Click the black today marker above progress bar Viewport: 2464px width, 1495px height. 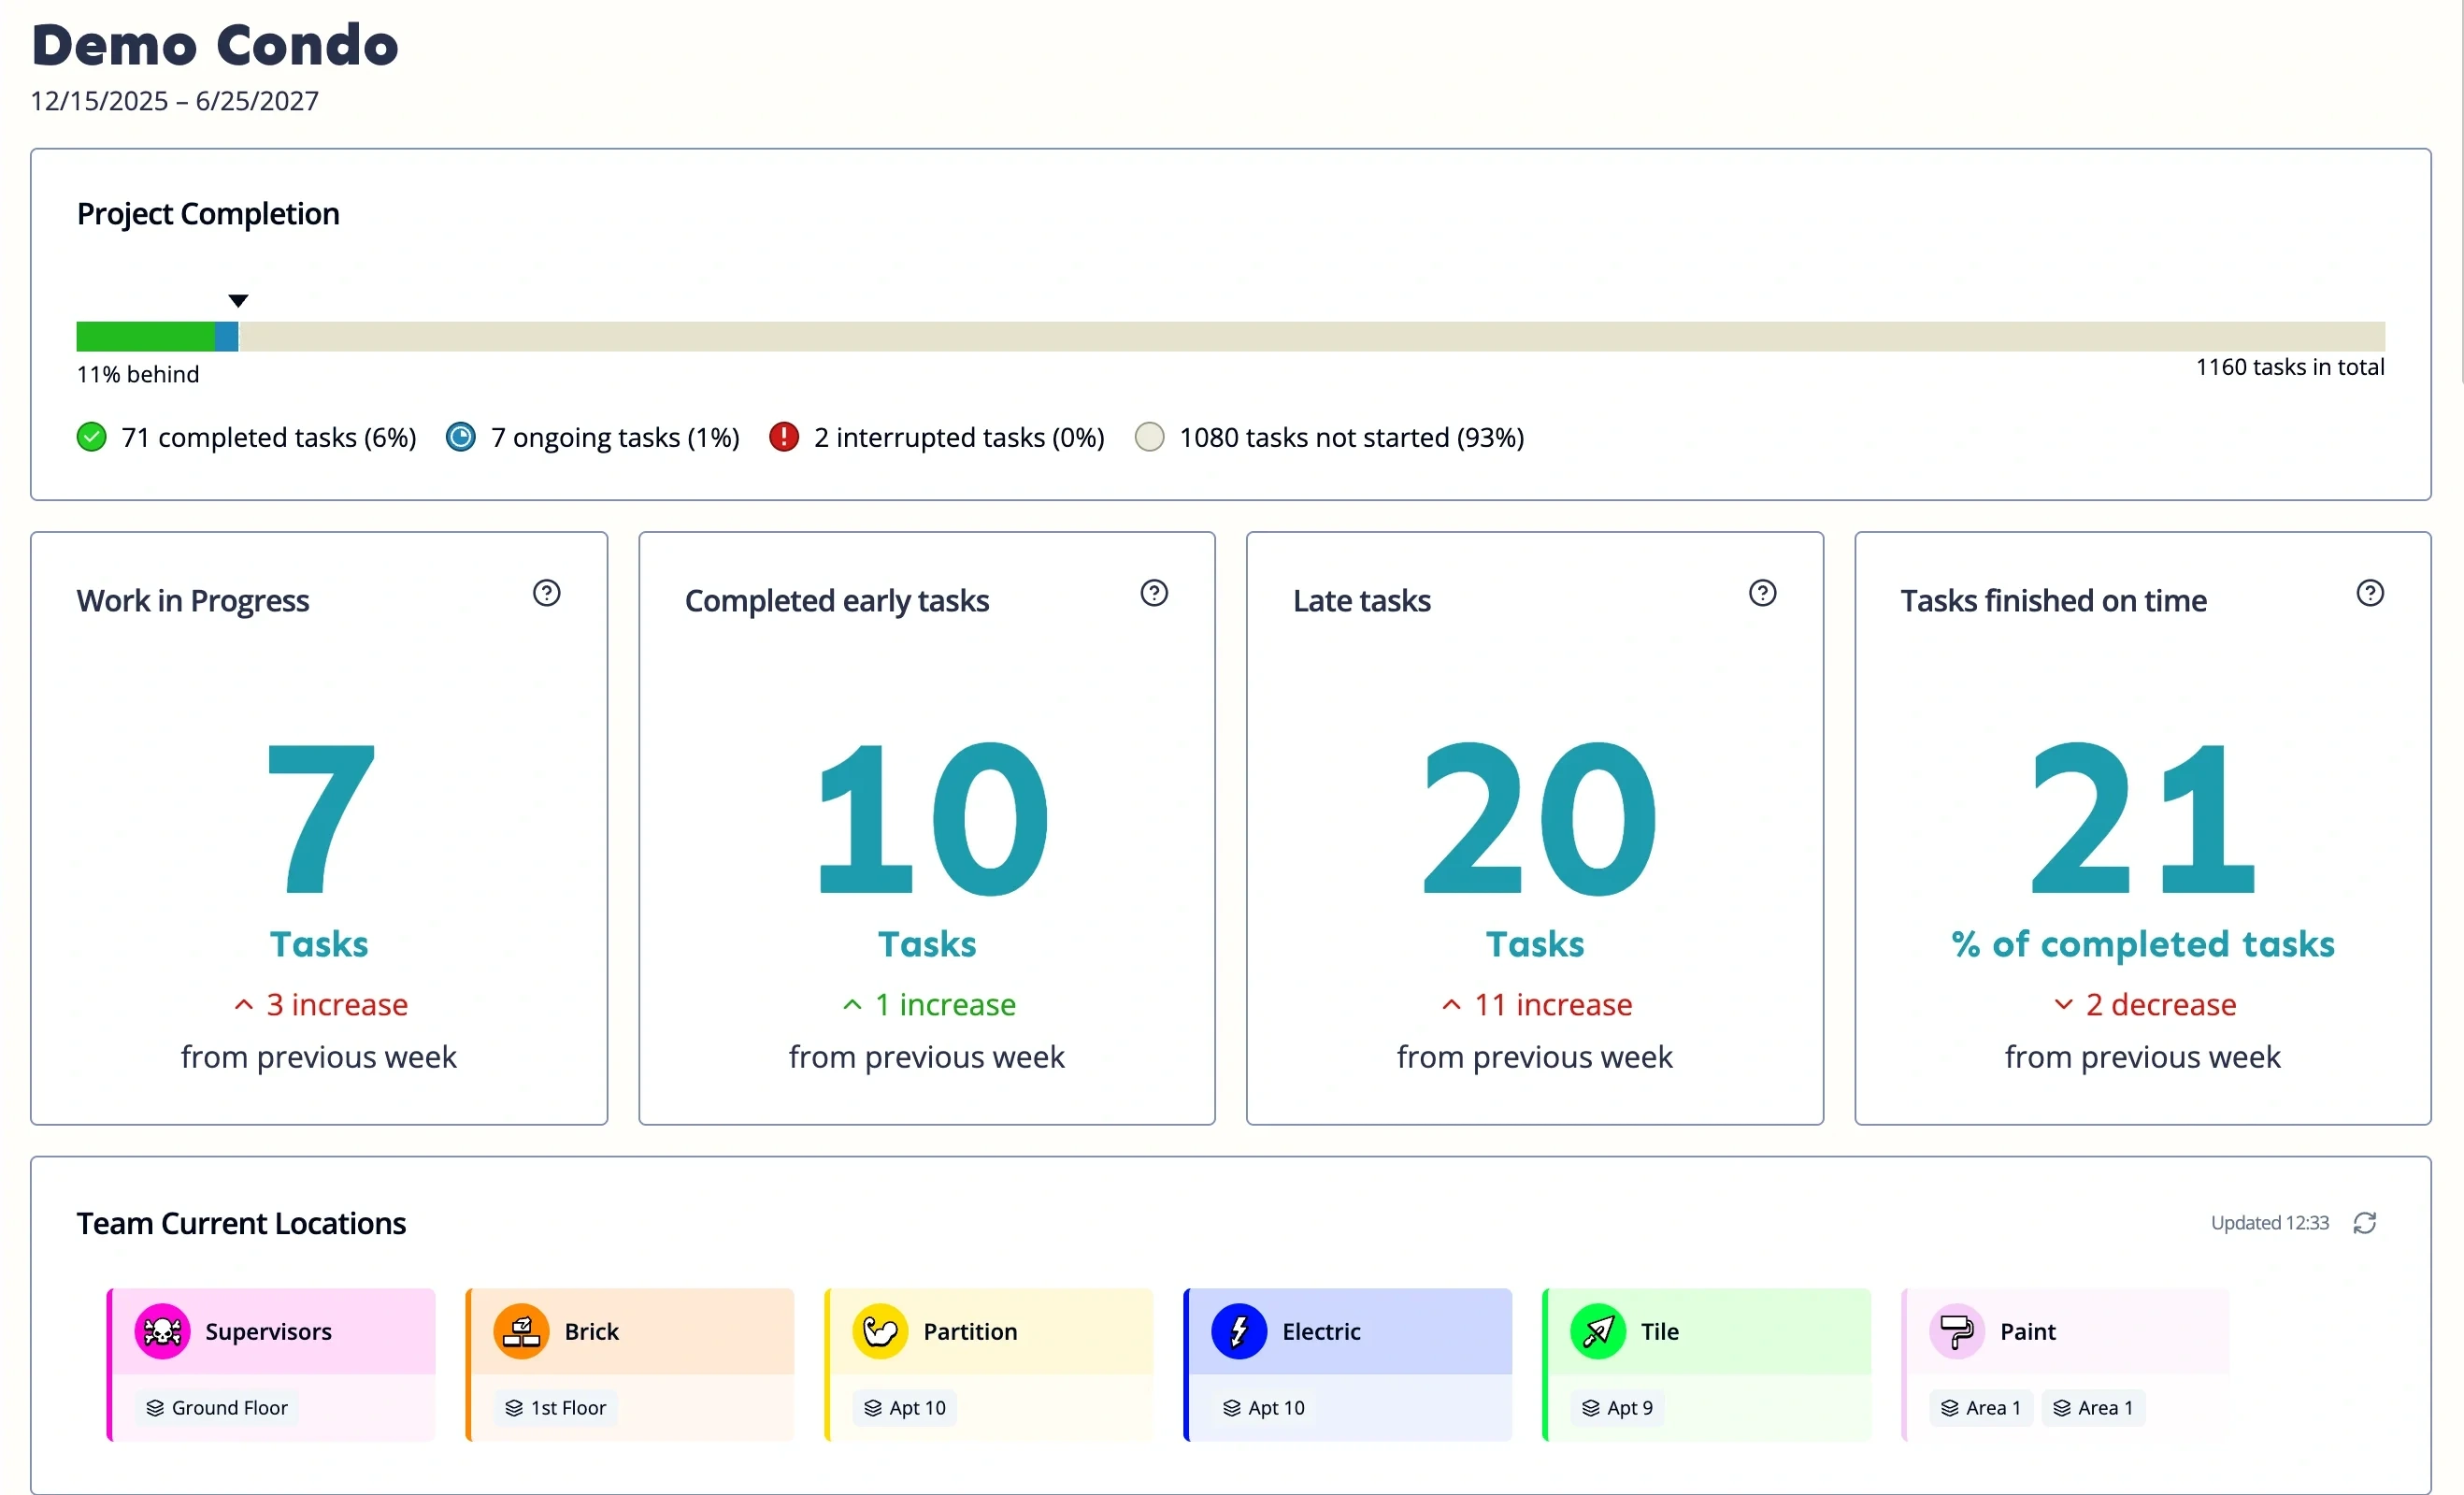tap(238, 301)
